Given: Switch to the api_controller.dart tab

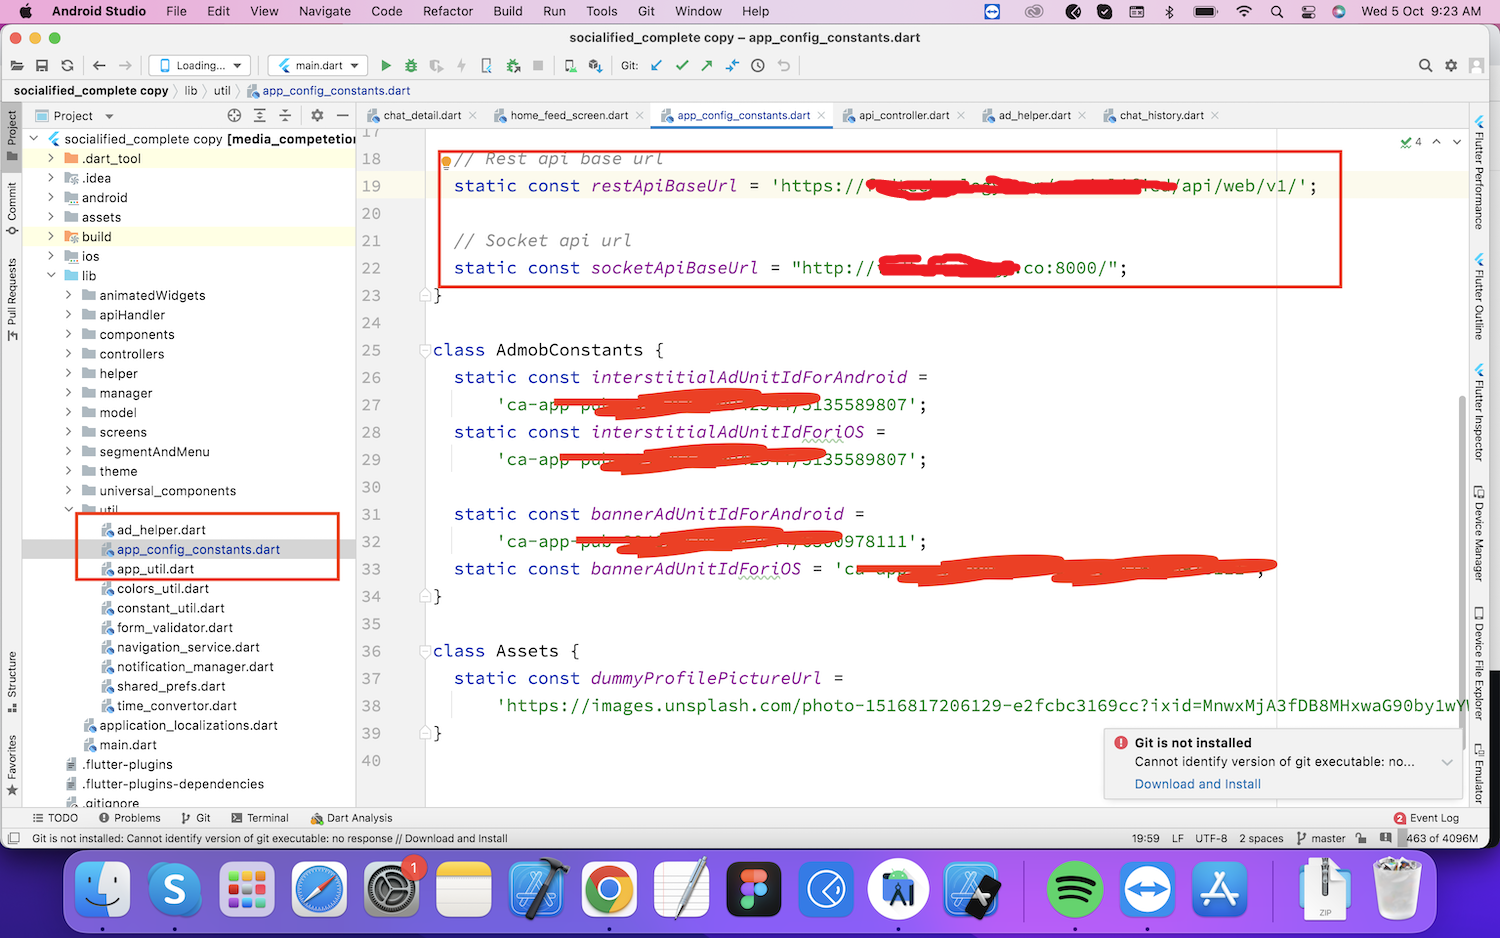Looking at the screenshot, I should pyautogui.click(x=904, y=116).
